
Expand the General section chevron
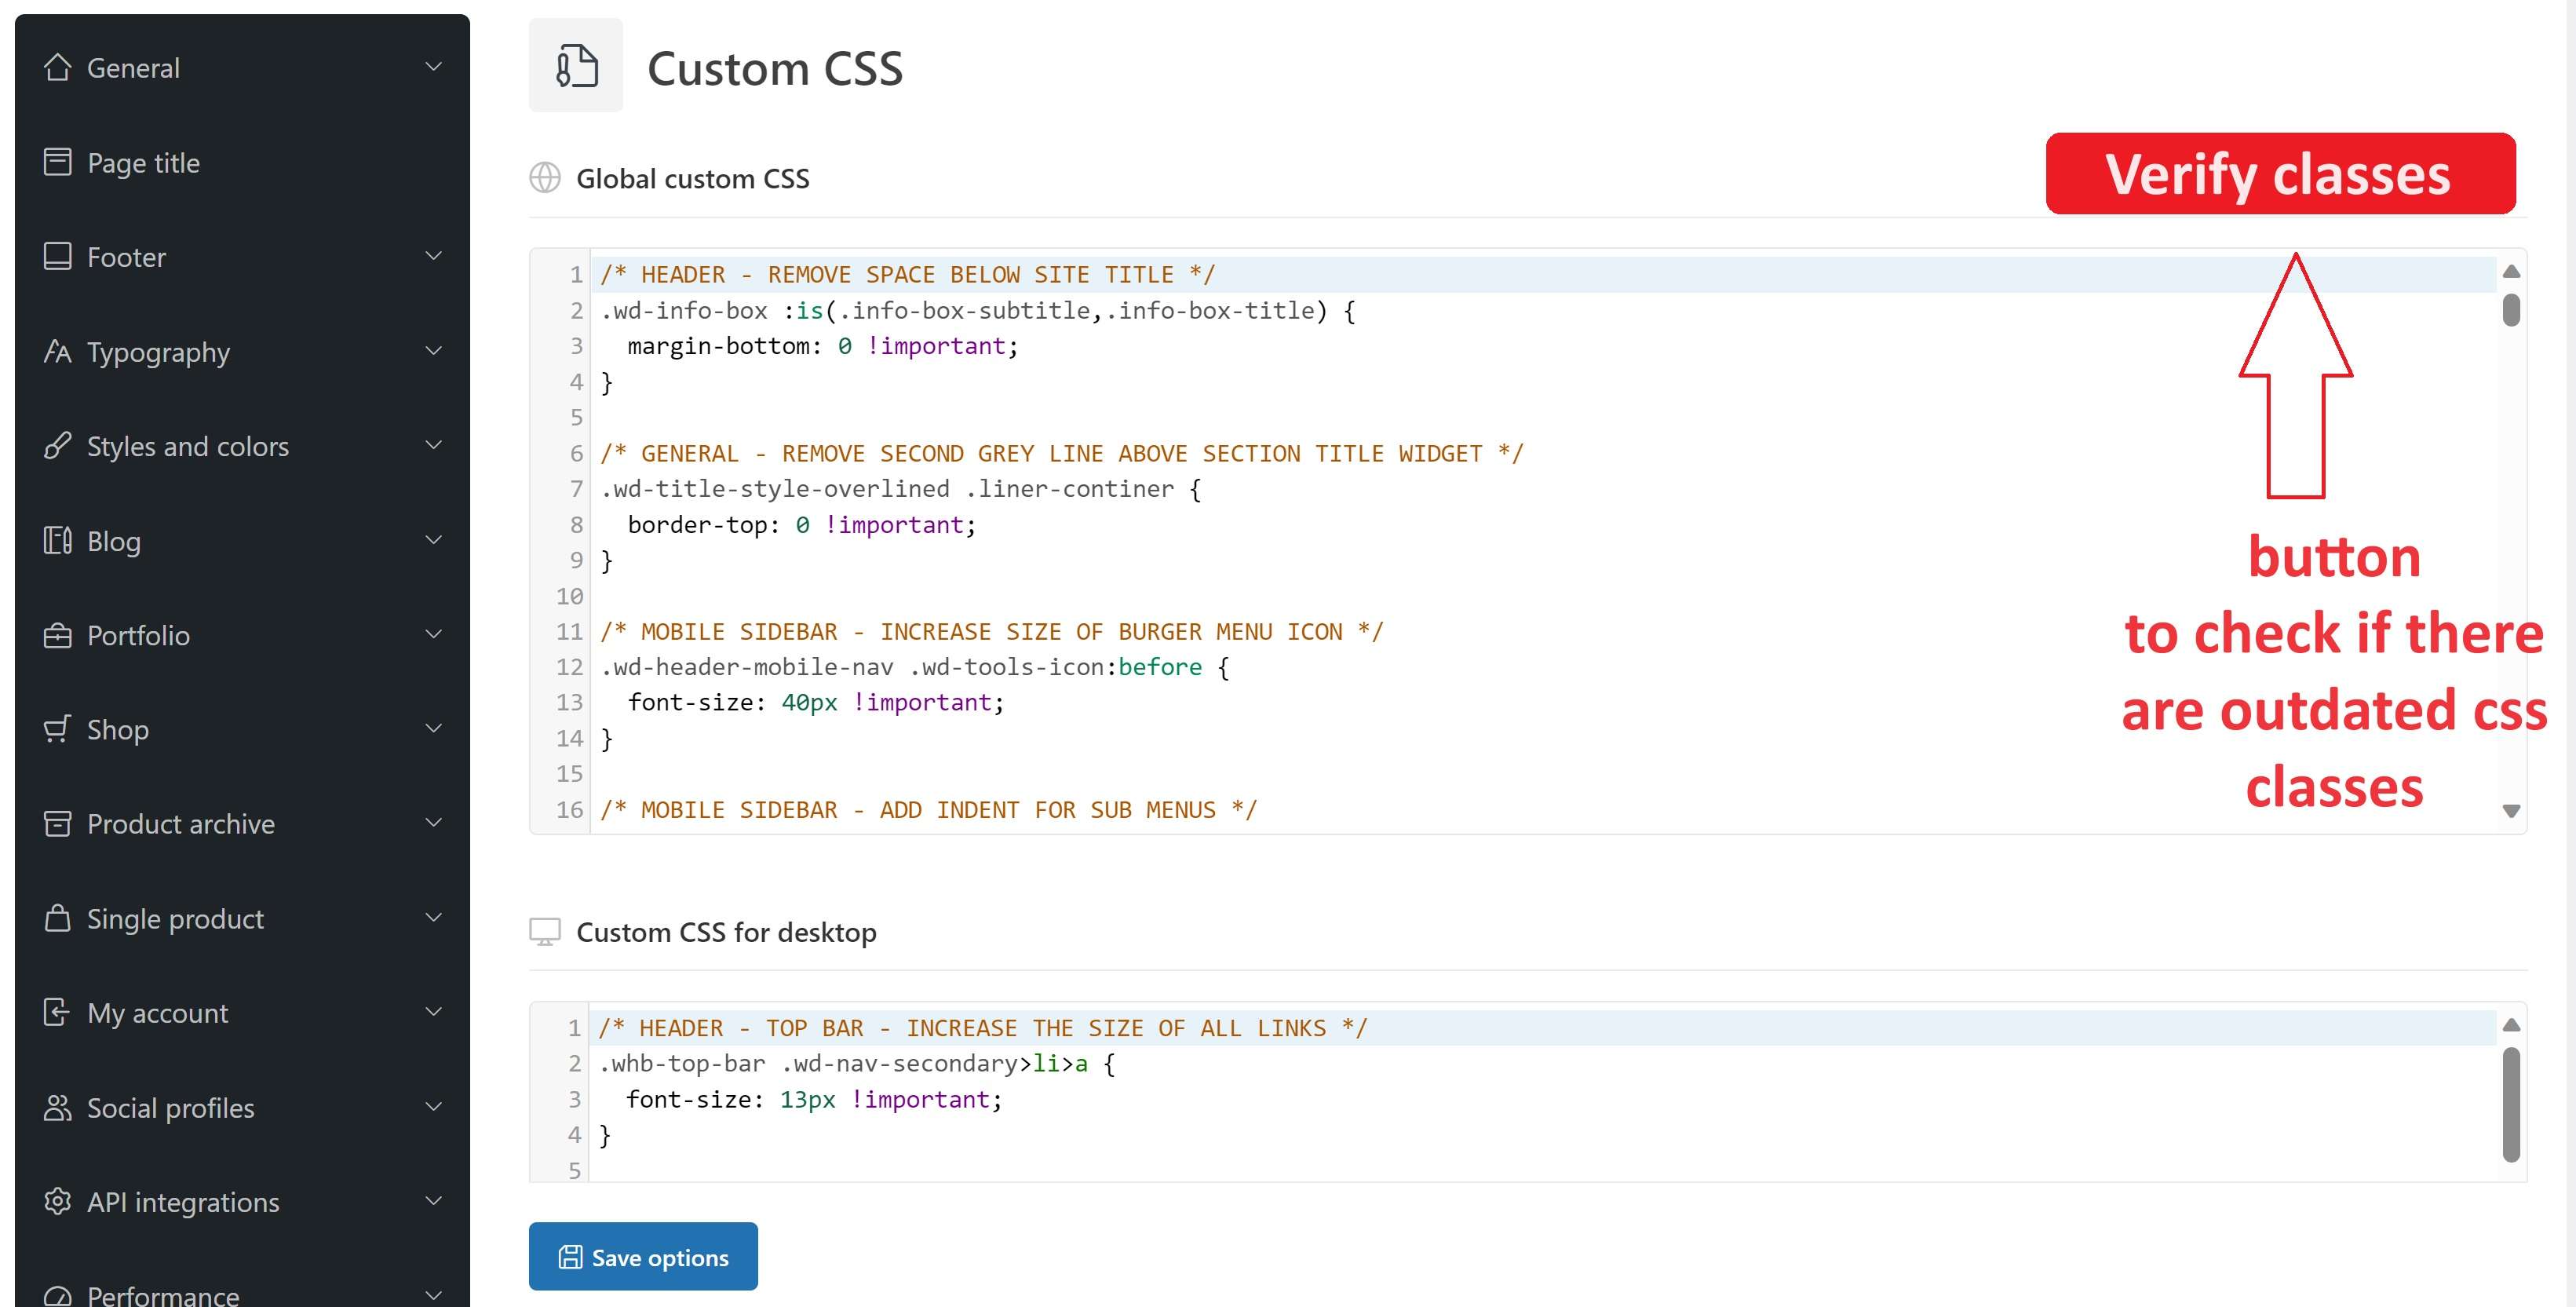tap(434, 67)
